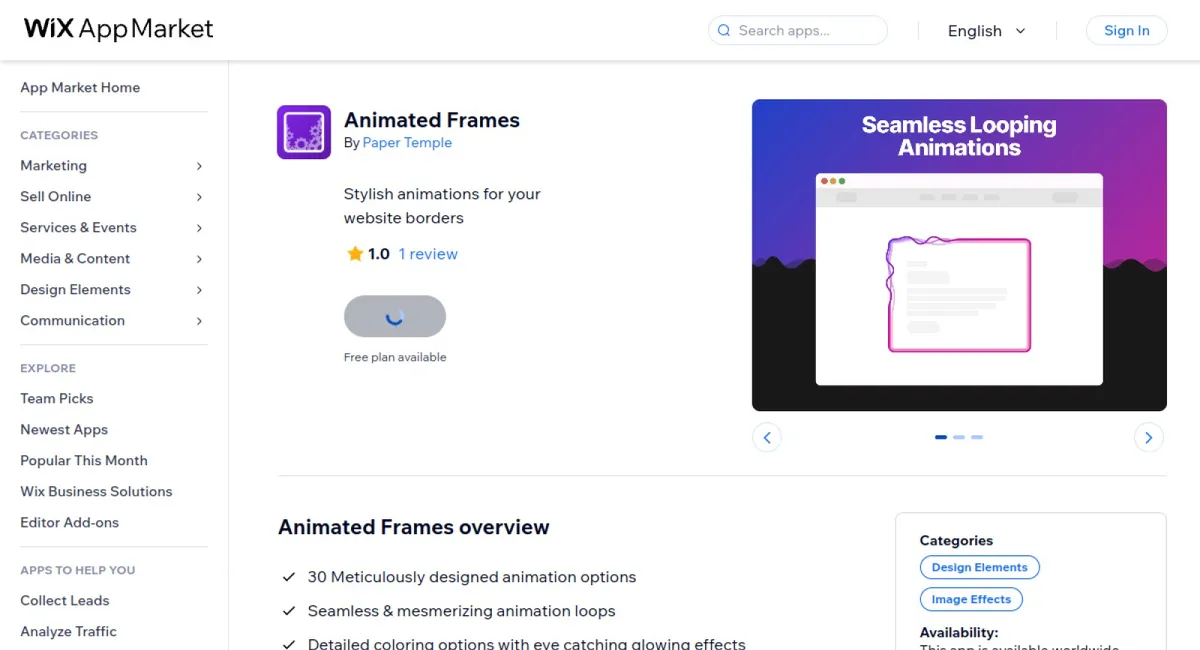Open Wix Business Solutions
This screenshot has height=650, width=1200.
point(96,491)
